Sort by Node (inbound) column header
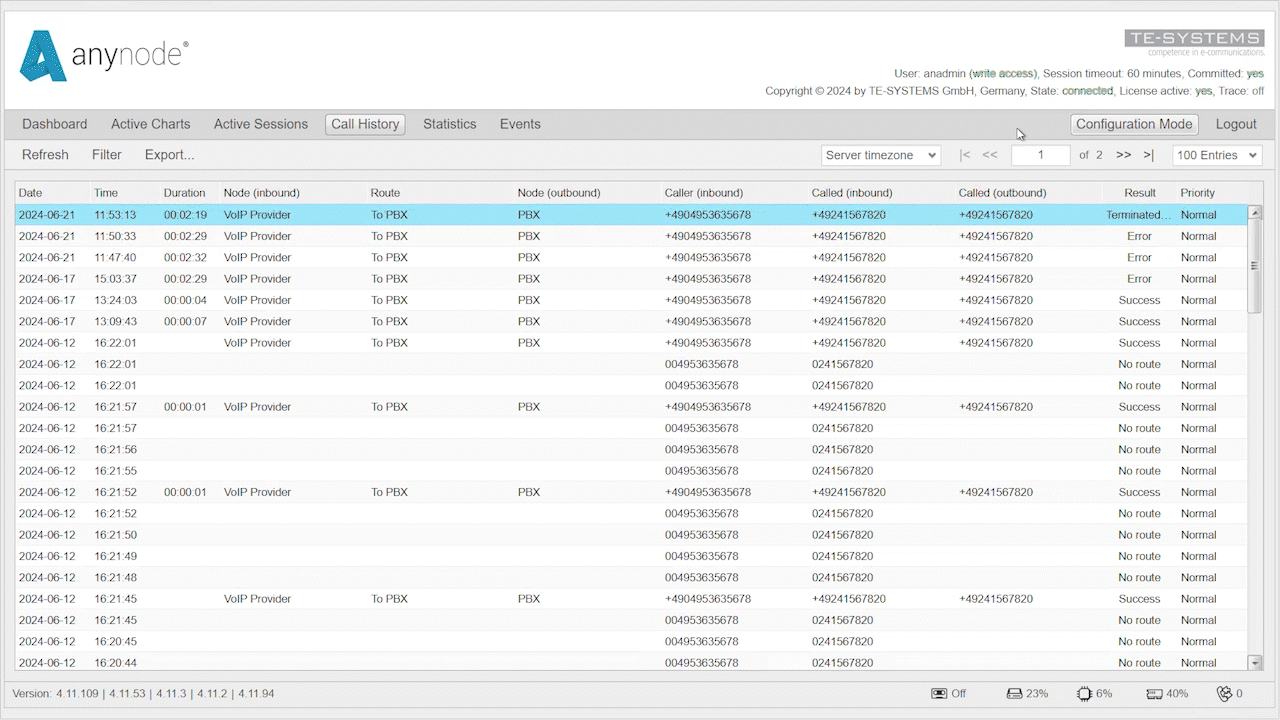This screenshot has height=720, width=1280. tap(293, 193)
